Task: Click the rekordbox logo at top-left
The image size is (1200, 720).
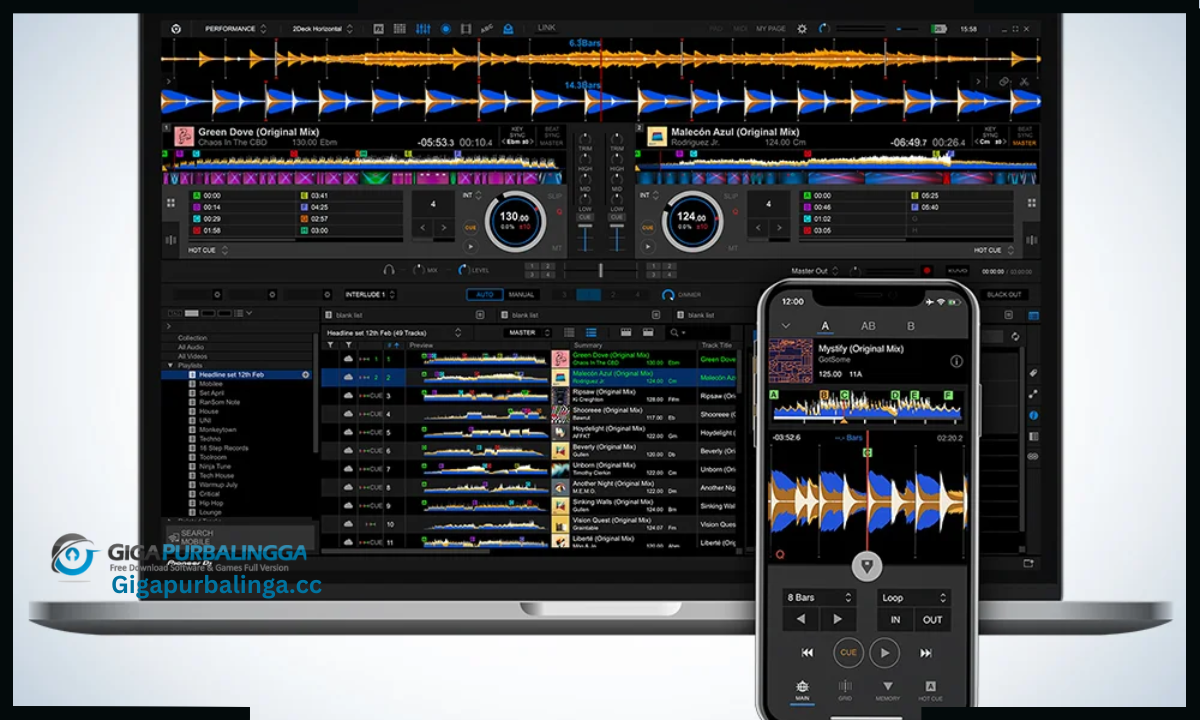Action: click(x=176, y=29)
